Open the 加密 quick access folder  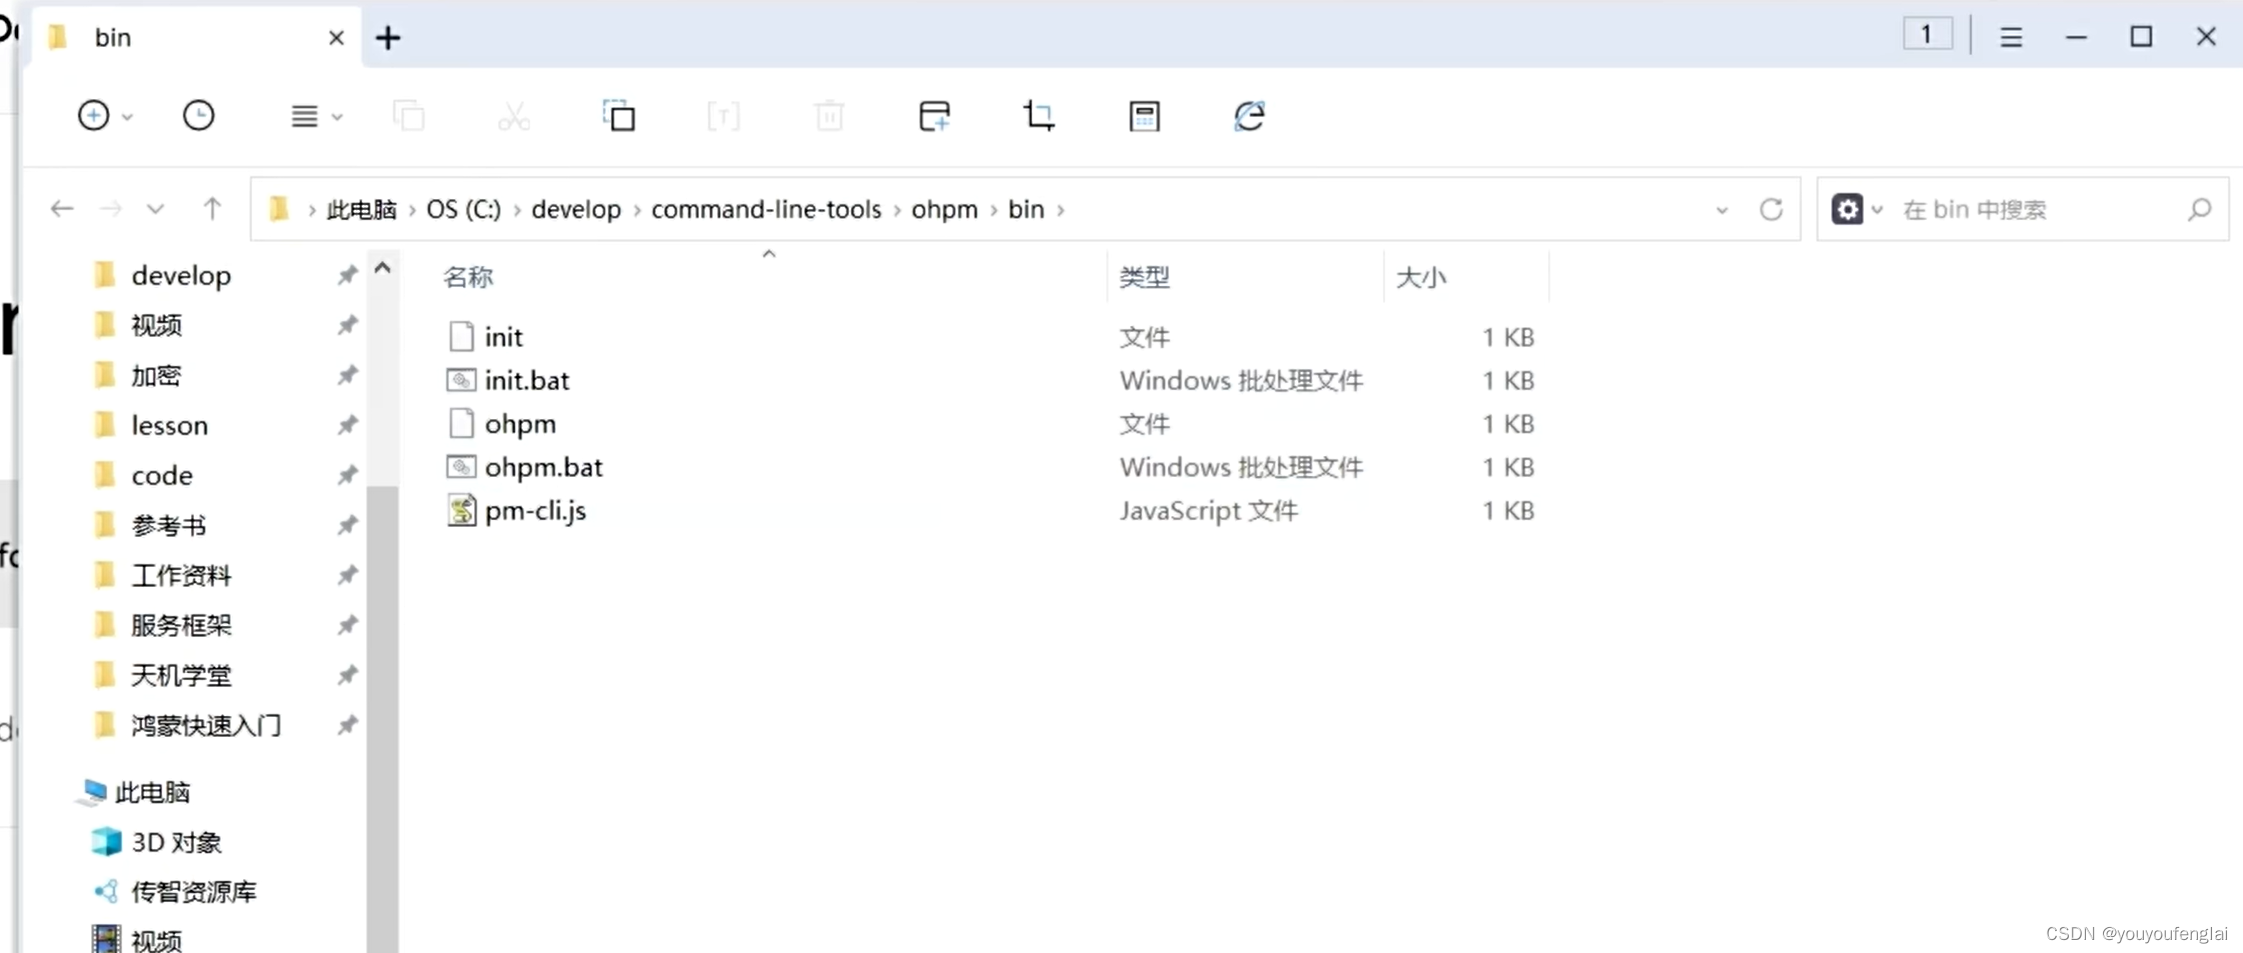coord(155,375)
